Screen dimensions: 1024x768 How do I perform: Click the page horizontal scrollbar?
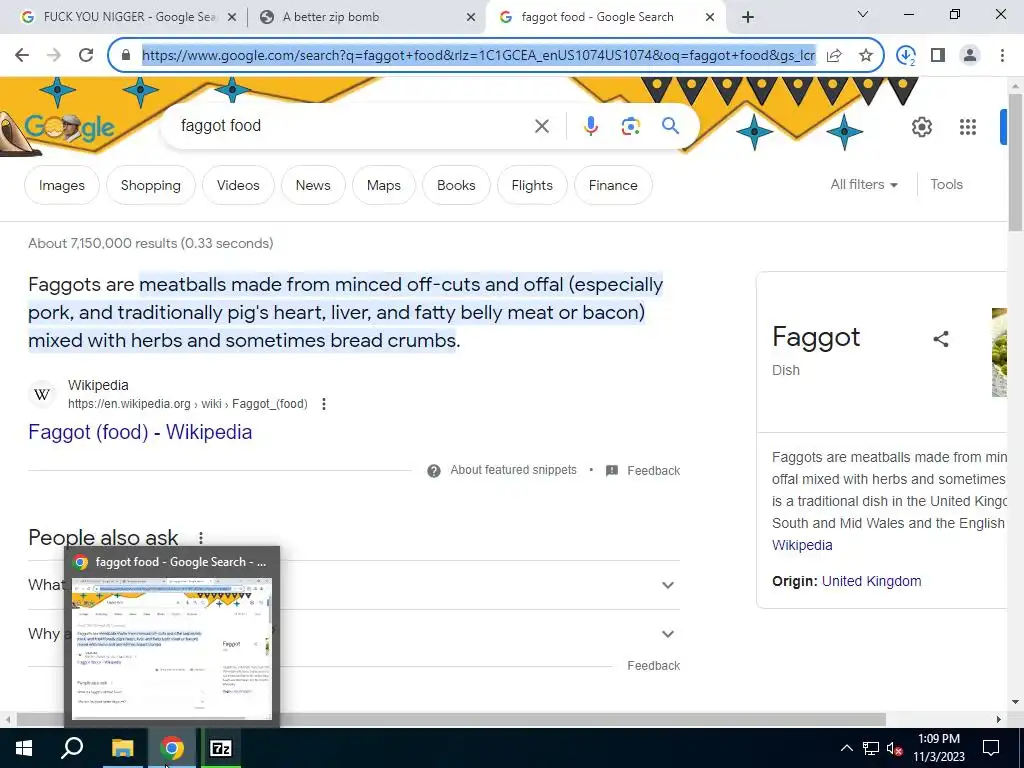point(451,719)
